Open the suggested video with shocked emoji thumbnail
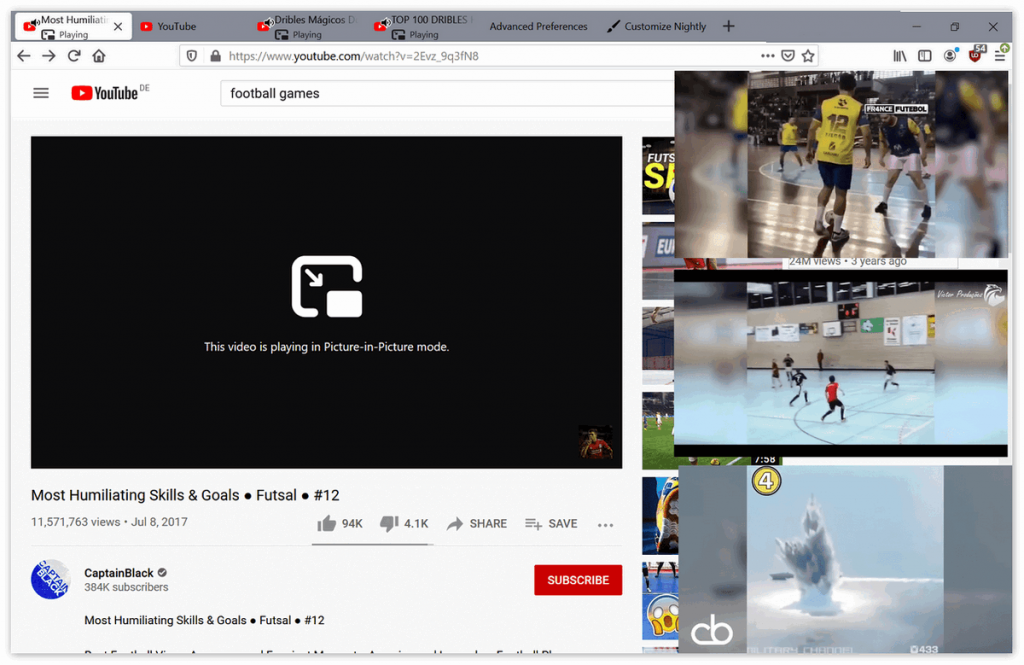Image resolution: width=1024 pixels, height=665 pixels. 660,600
